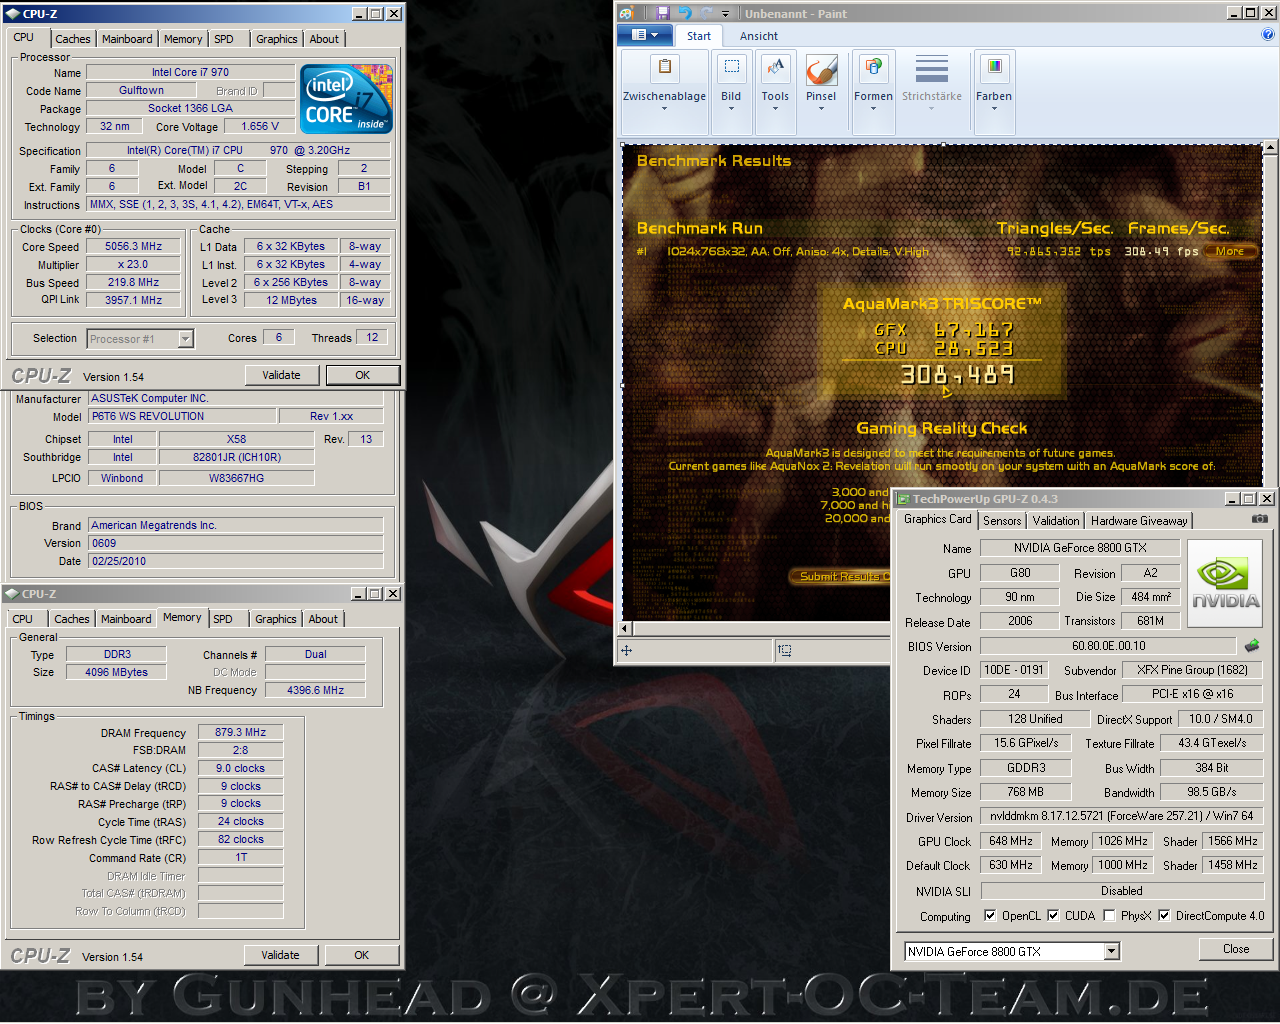The width and height of the screenshot is (1280, 1024).
Task: Click the Subvendor value XFX Pine Group
Action: pos(1192,670)
